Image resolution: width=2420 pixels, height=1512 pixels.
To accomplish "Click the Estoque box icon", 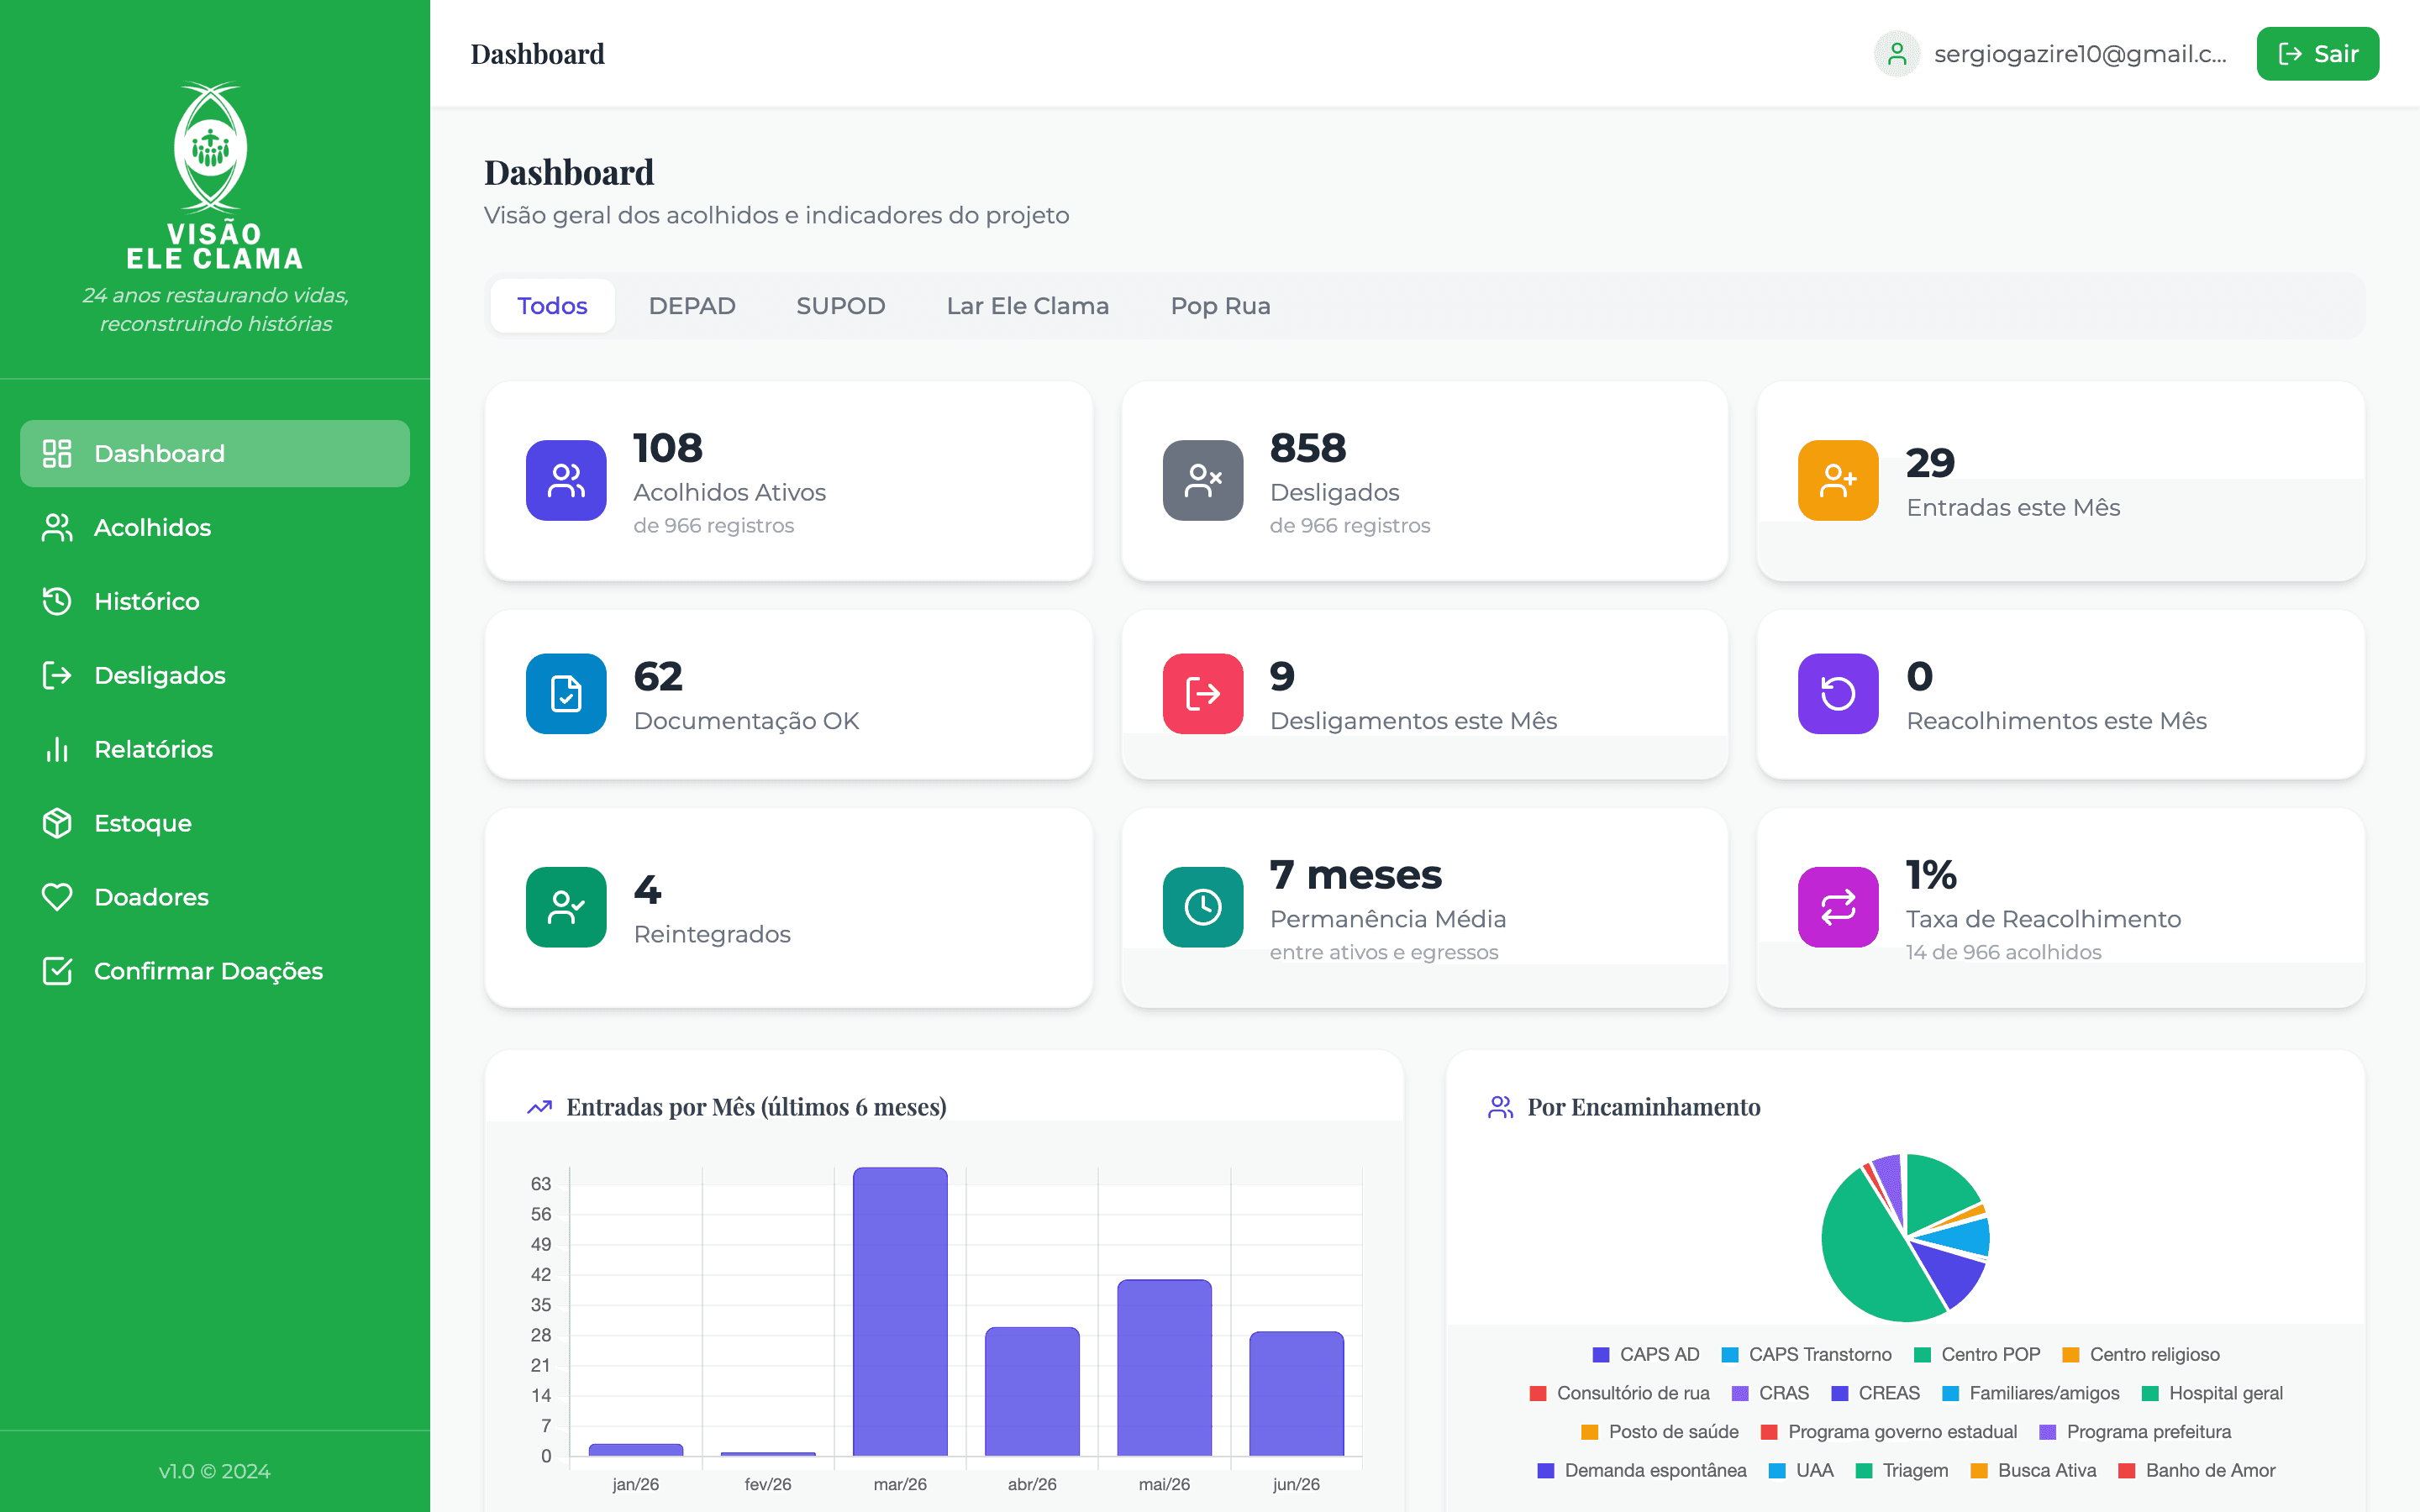I will pos(57,823).
